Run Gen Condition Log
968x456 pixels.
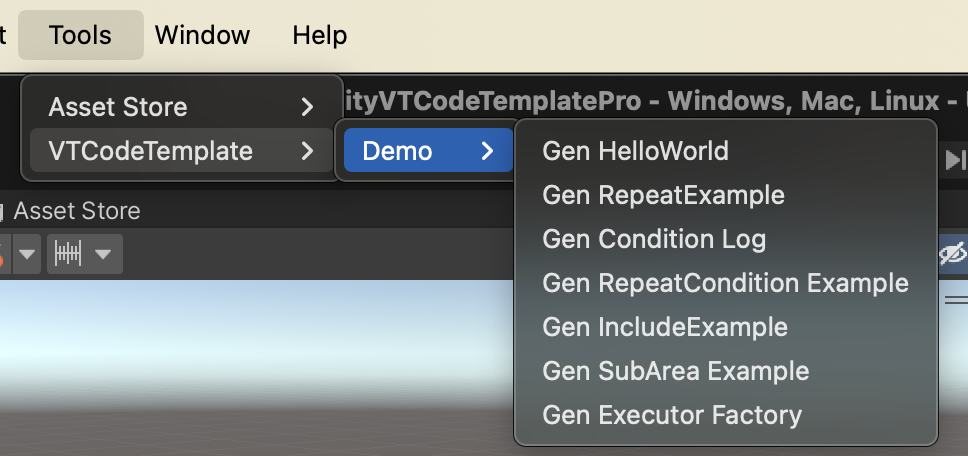[x=654, y=239]
